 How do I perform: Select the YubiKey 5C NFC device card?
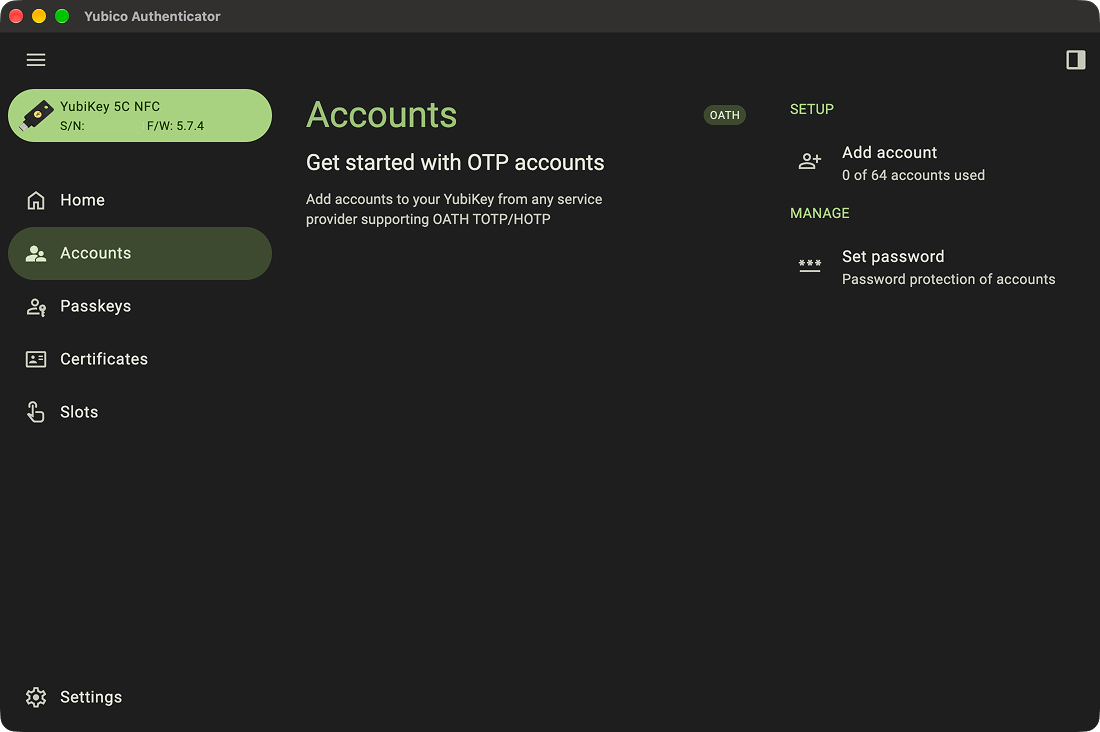pyautogui.click(x=140, y=116)
